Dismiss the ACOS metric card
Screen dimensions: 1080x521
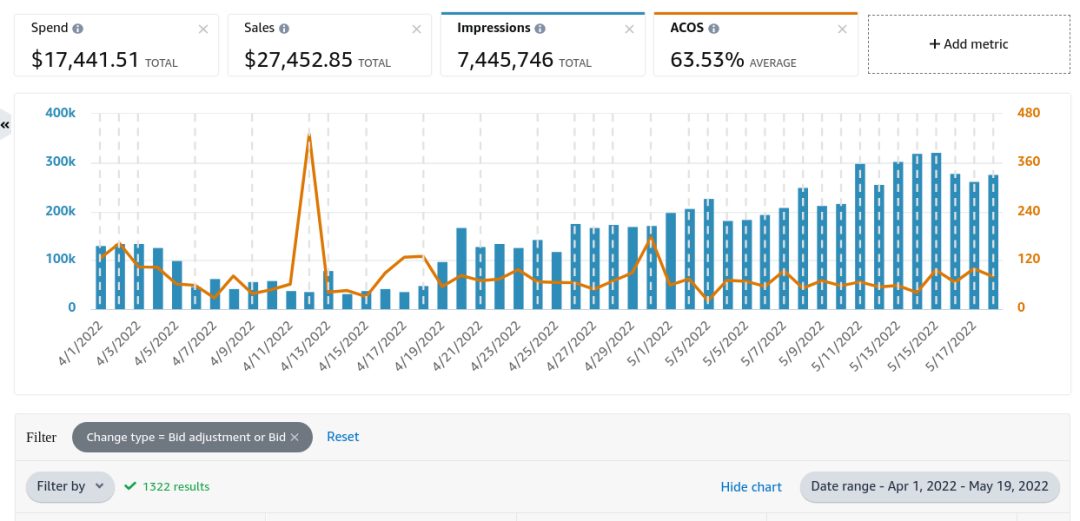point(842,29)
